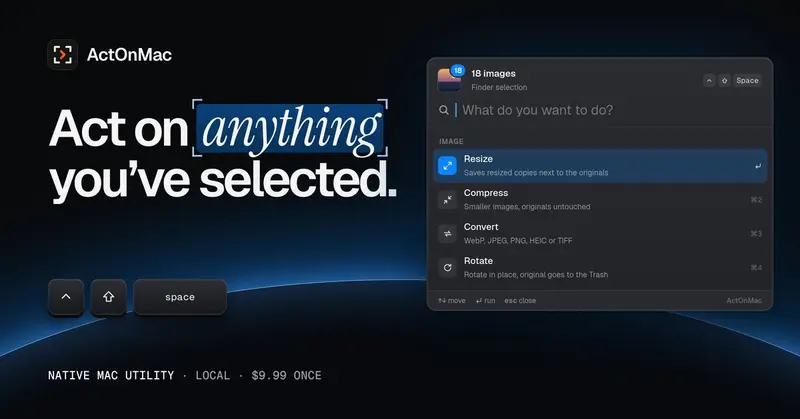The width and height of the screenshot is (800, 419).
Task: Click the large control caret keycap
Action: point(66,297)
